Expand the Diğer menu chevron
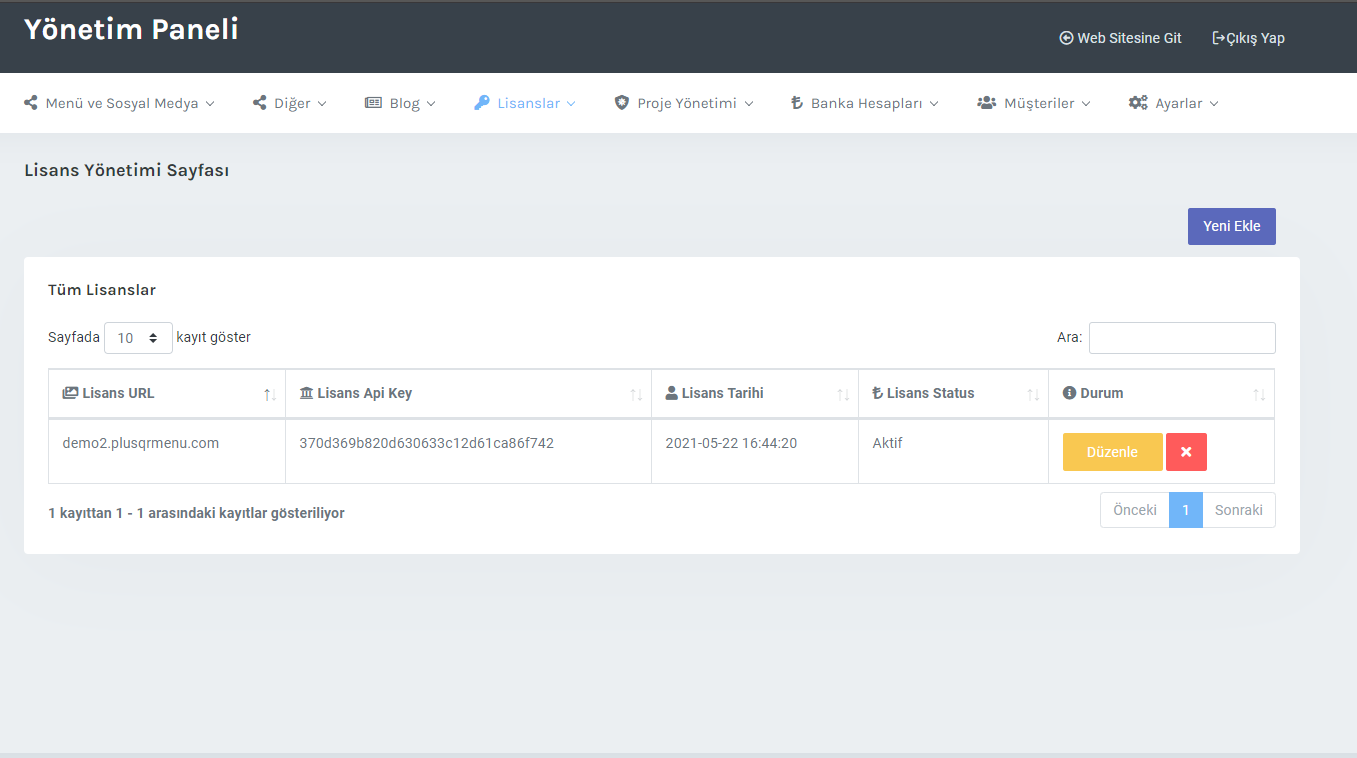This screenshot has width=1357, height=758. (322, 103)
